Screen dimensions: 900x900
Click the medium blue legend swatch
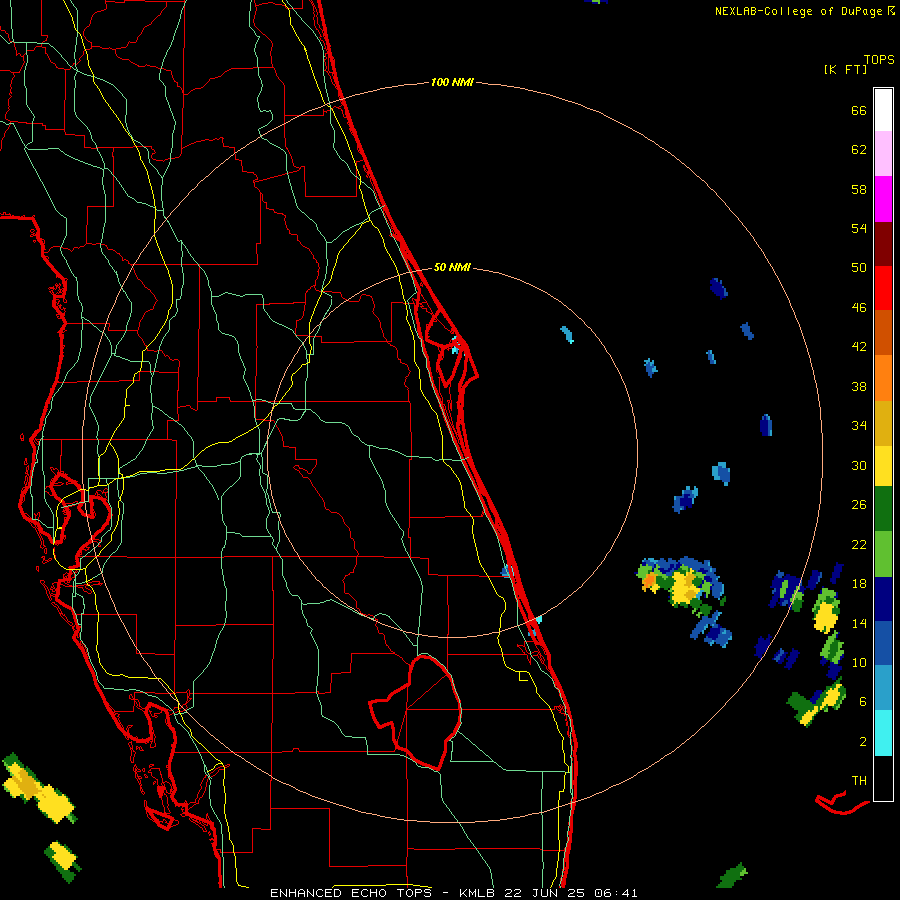883,643
